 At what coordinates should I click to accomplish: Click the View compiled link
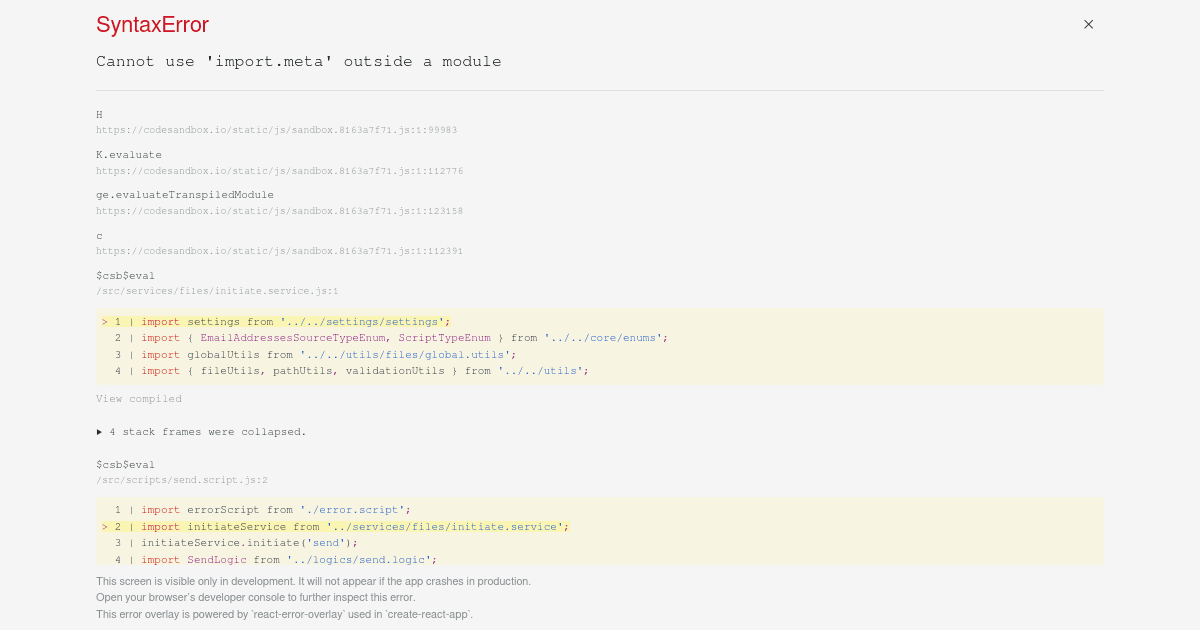pos(138,398)
